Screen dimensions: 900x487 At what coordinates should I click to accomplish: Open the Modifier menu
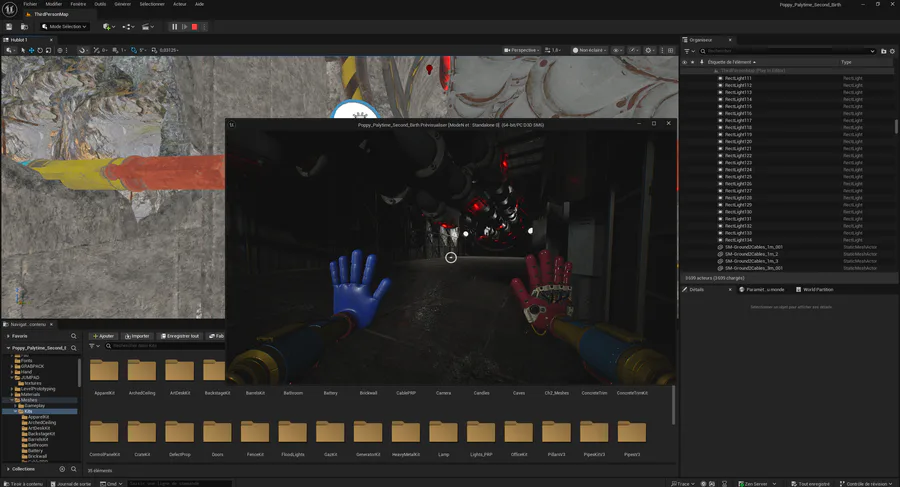tap(53, 4)
